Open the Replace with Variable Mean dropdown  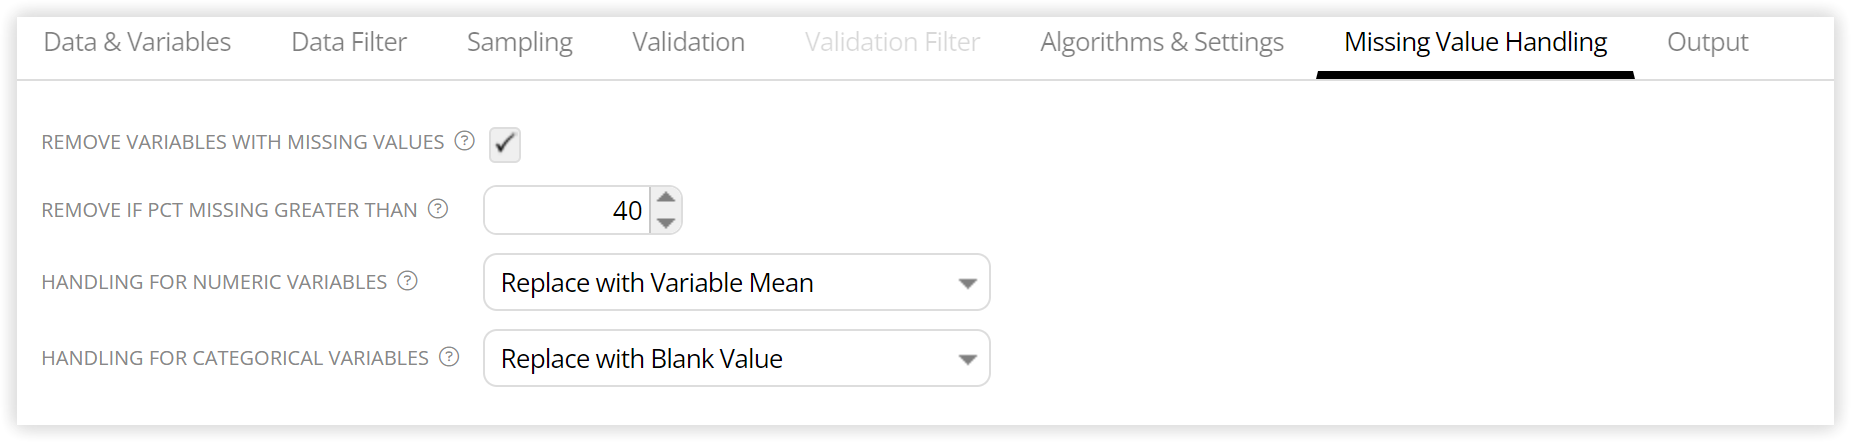point(737,282)
